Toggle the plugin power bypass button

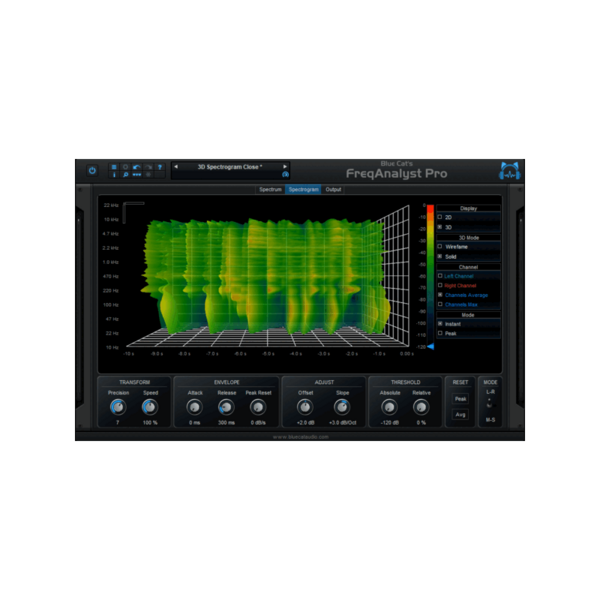coord(92,171)
